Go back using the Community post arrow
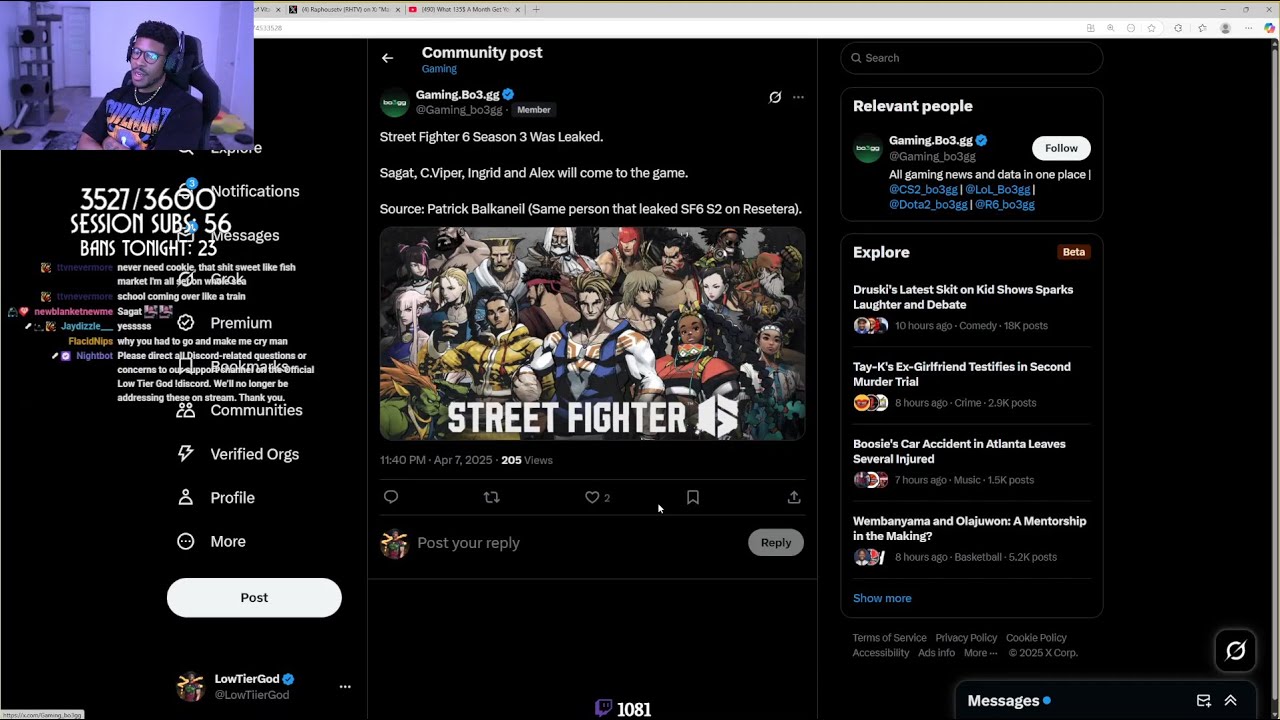The image size is (1280, 720). pyautogui.click(x=387, y=58)
